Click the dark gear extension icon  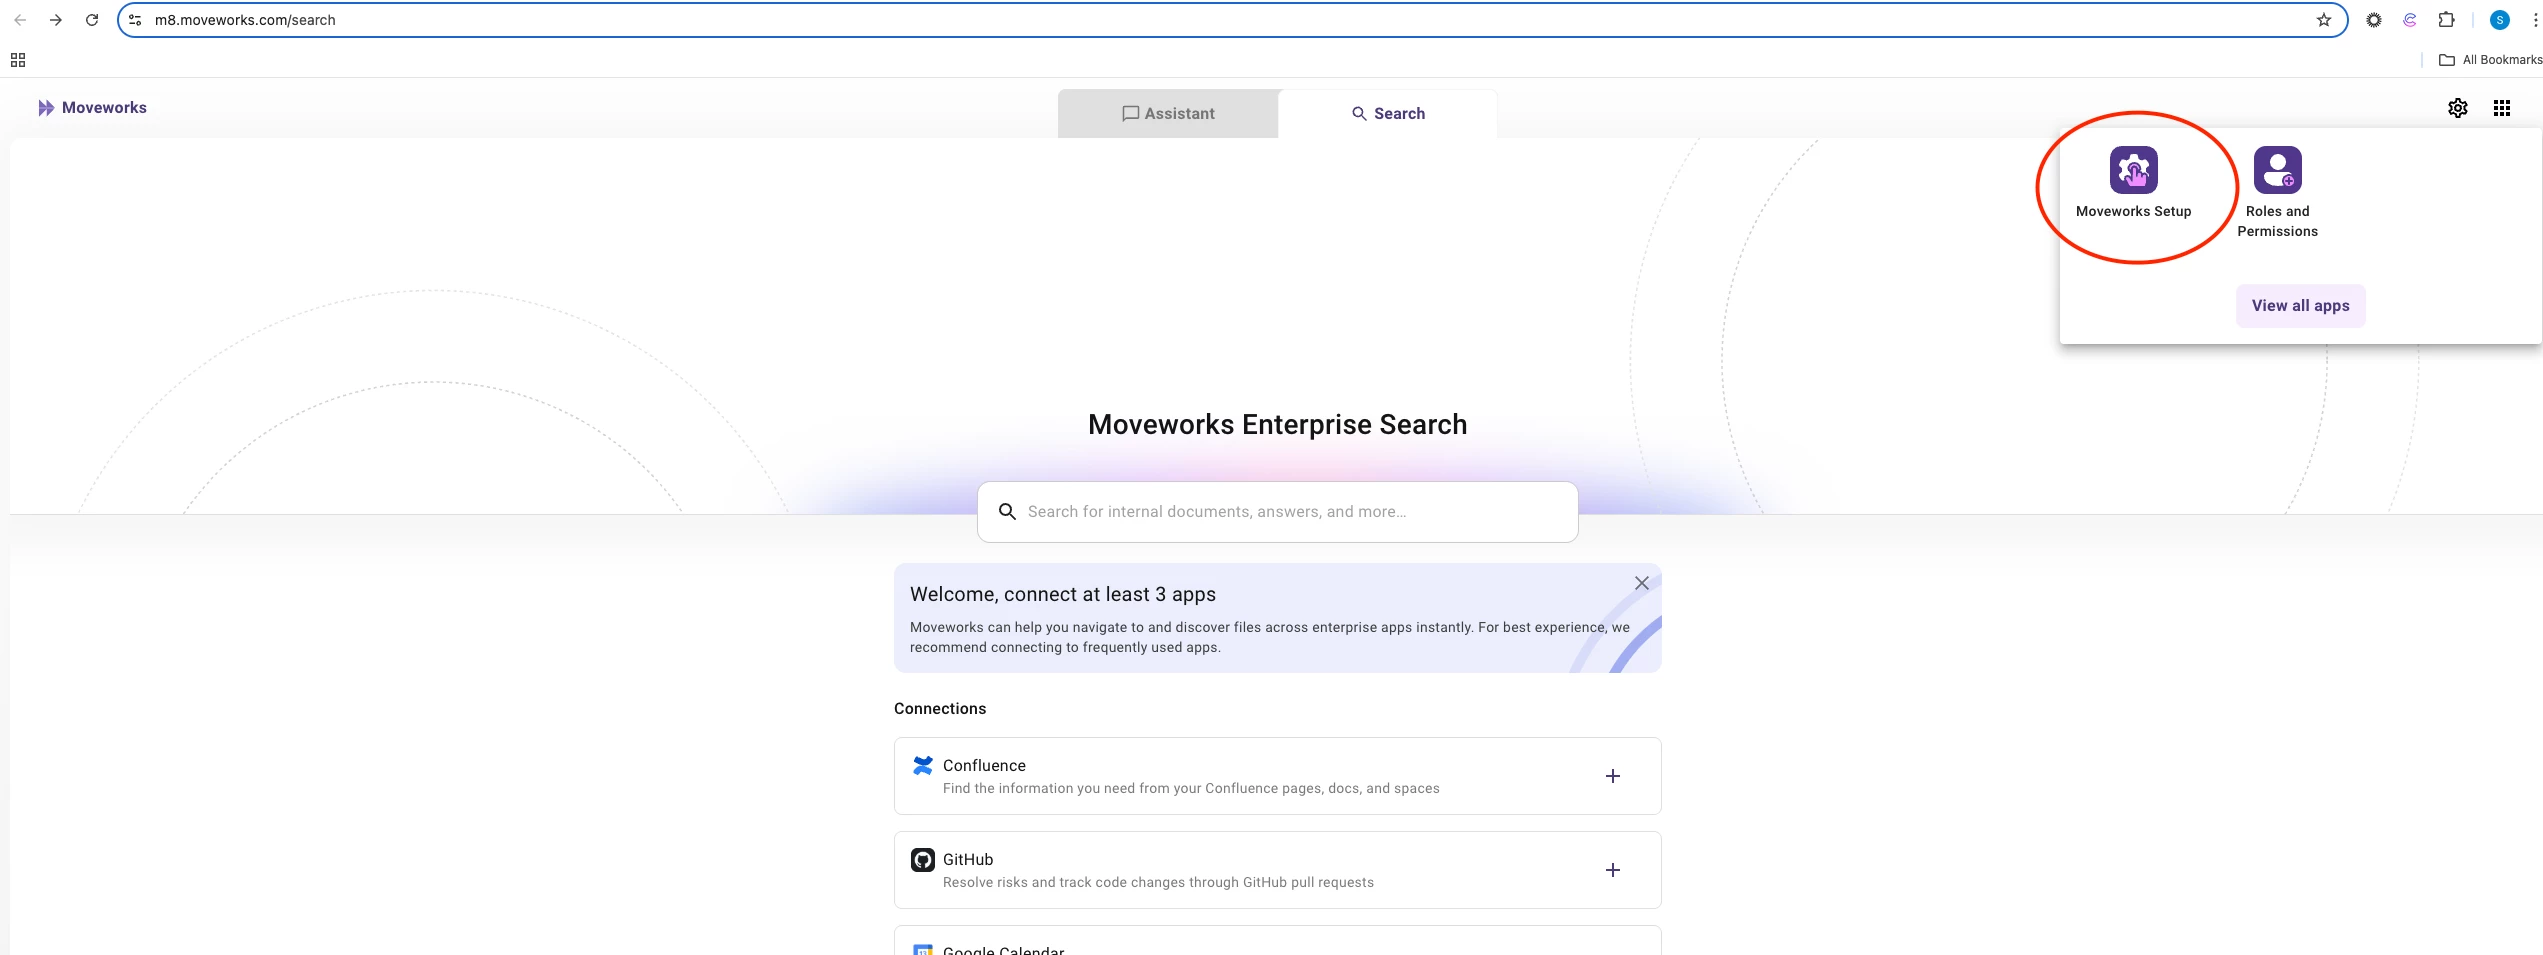click(x=2373, y=20)
